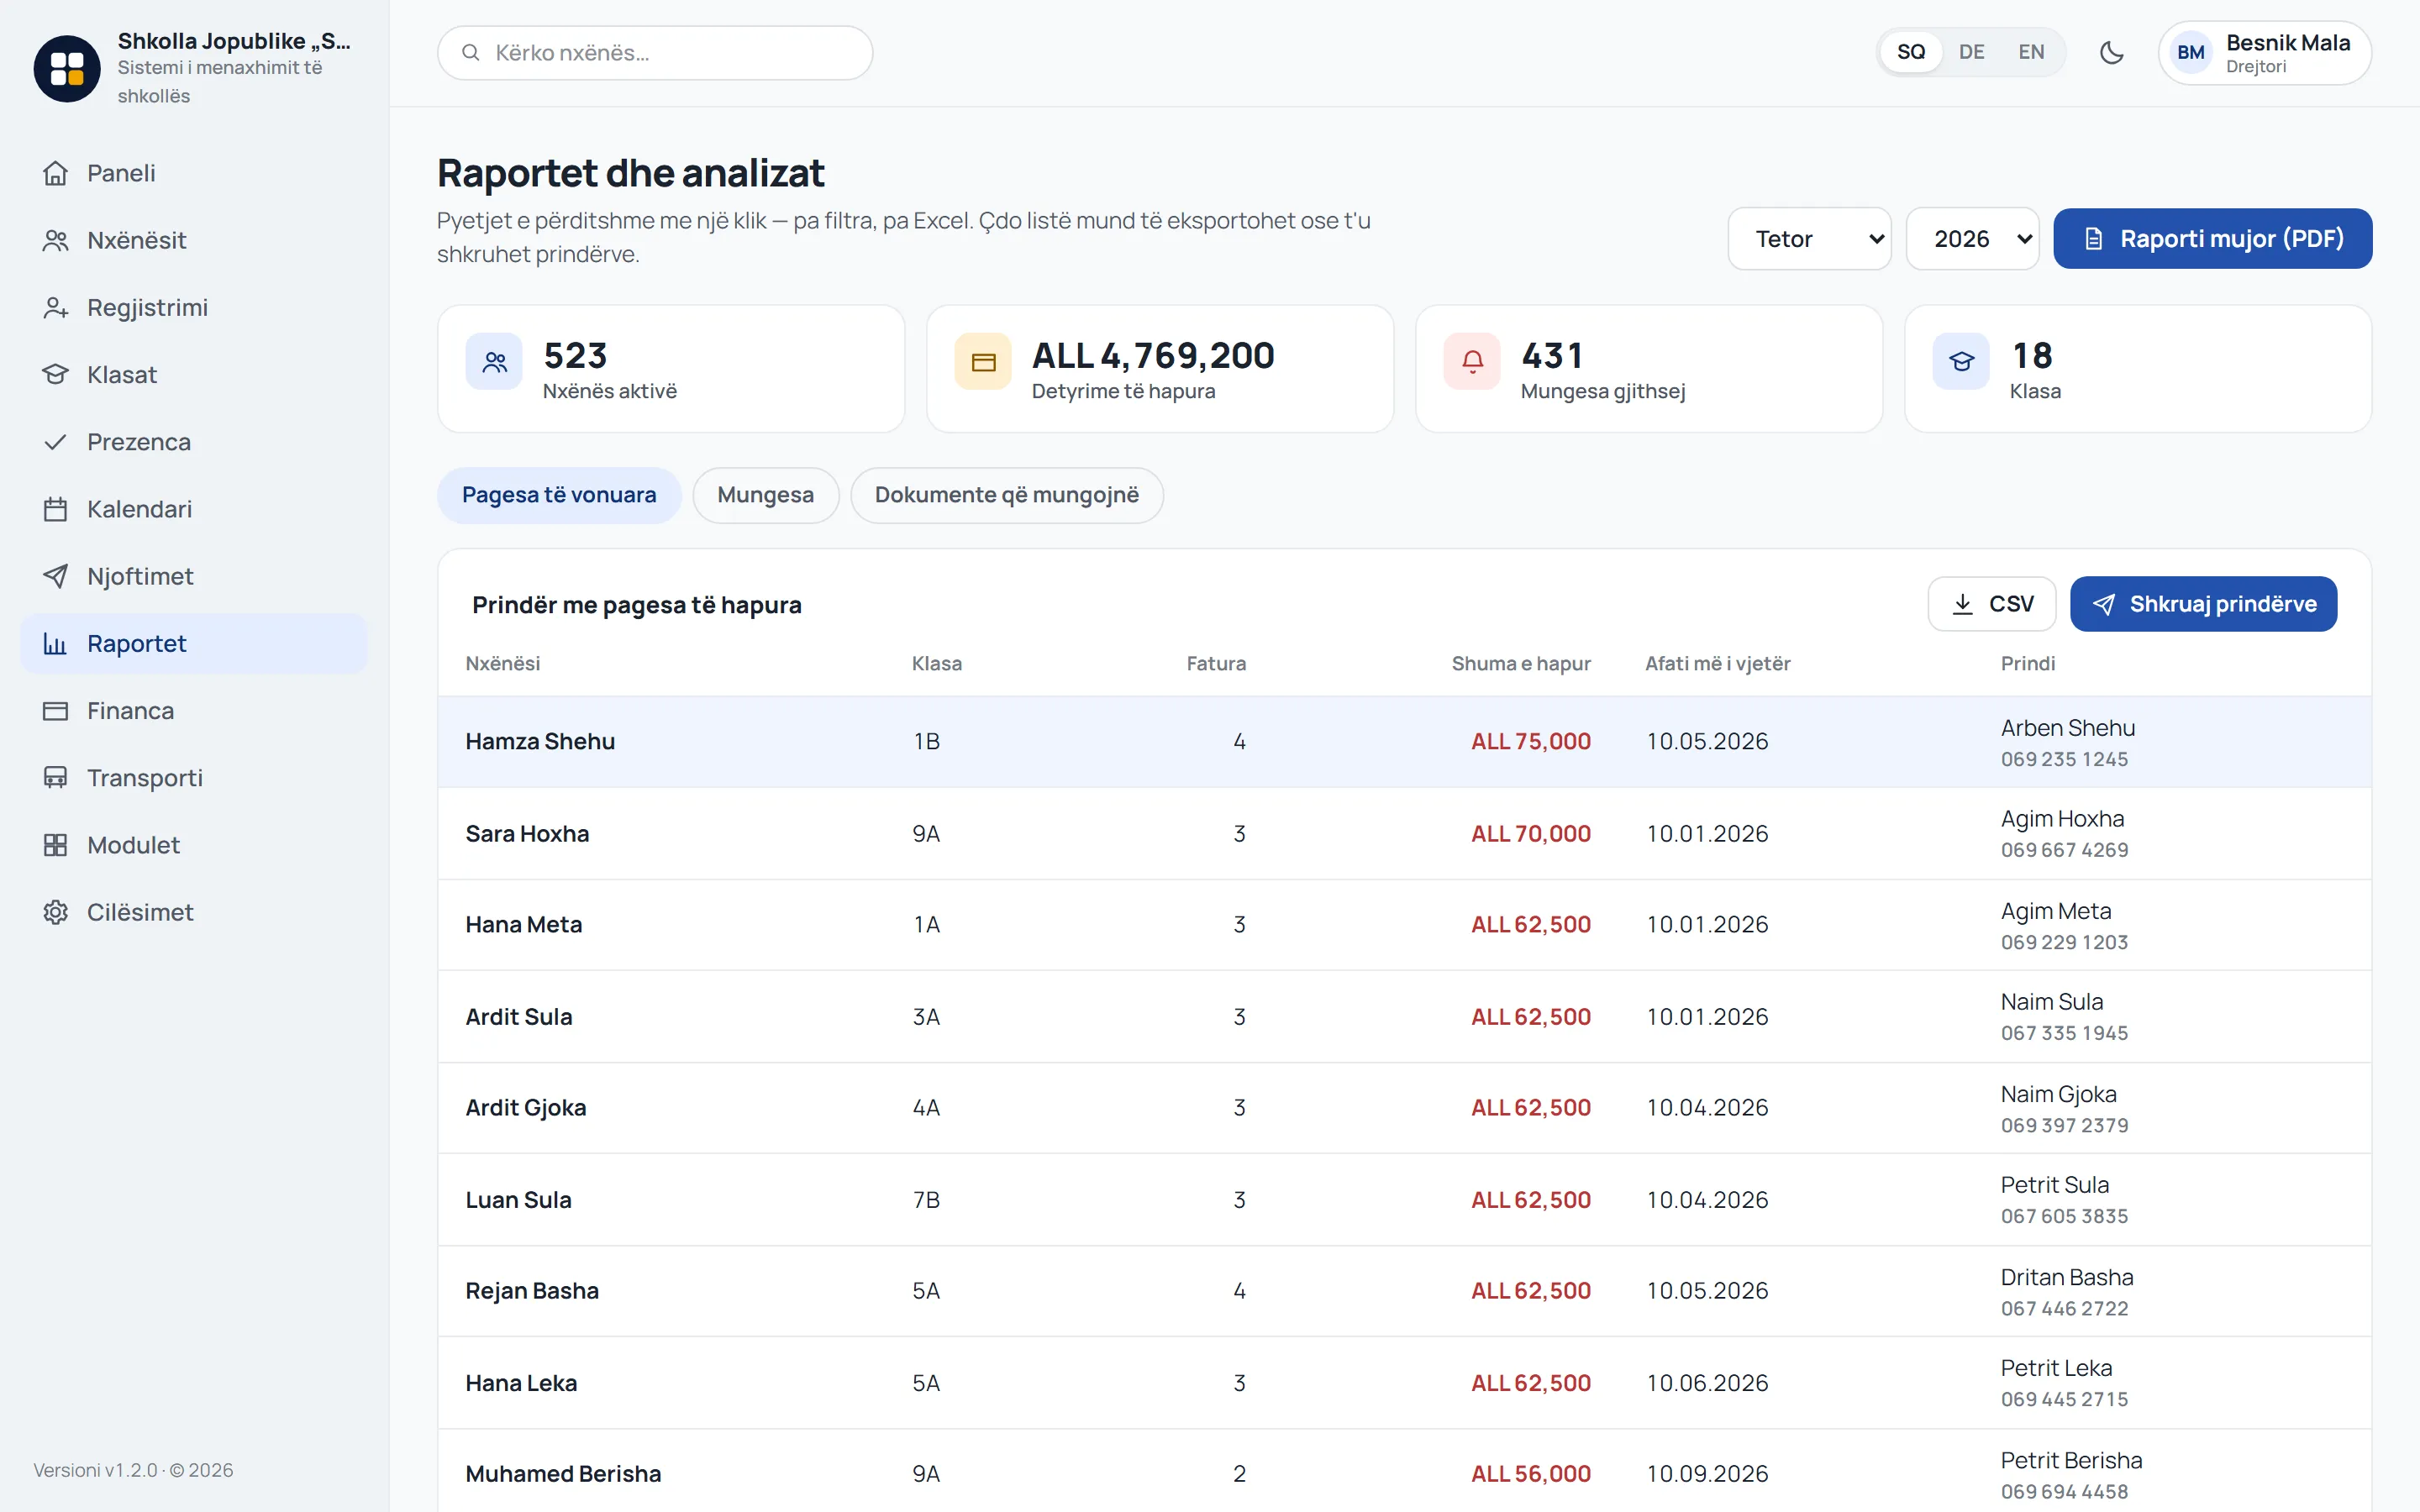Click the Detyrime të hapura card
2420x1512 pixels.
tap(1159, 369)
